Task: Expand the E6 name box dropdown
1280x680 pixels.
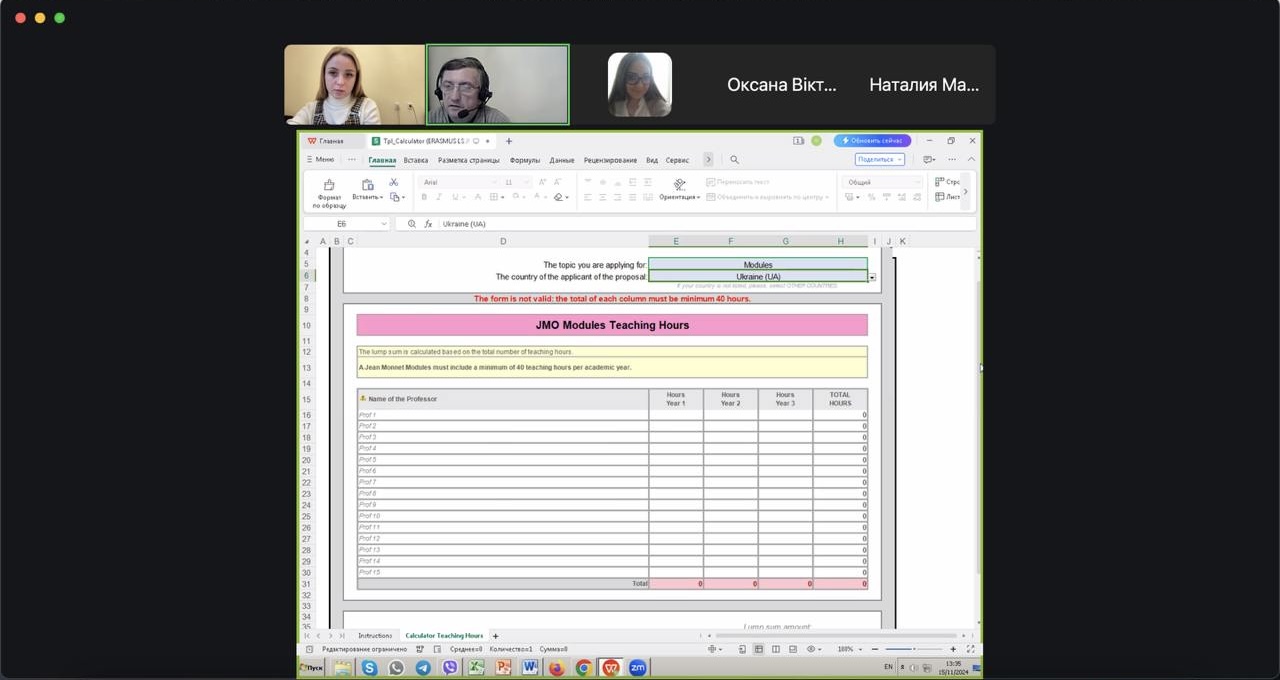Action: point(382,224)
